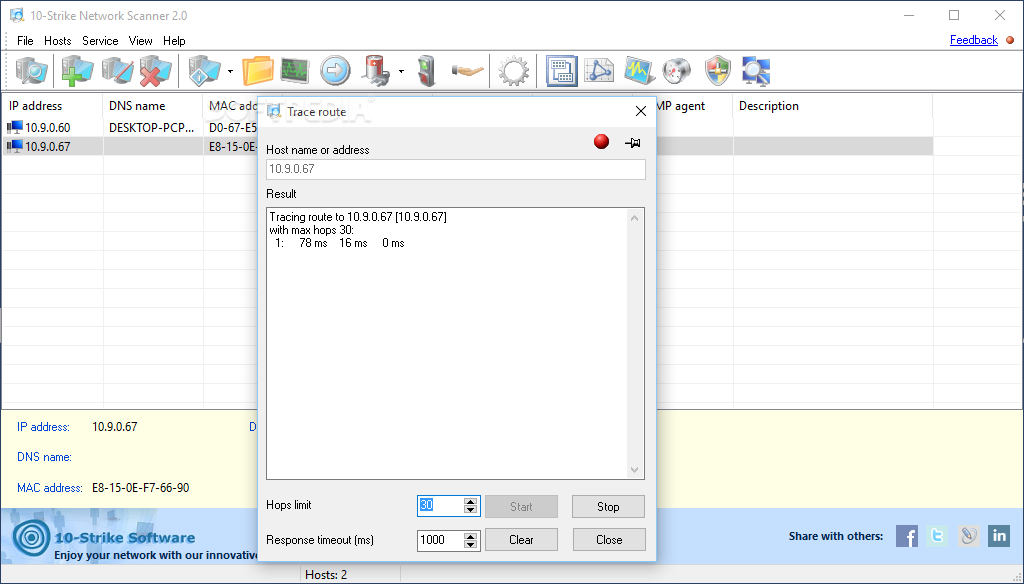Click the gauge meter toolbar icon
The width and height of the screenshot is (1024, 584).
[677, 71]
